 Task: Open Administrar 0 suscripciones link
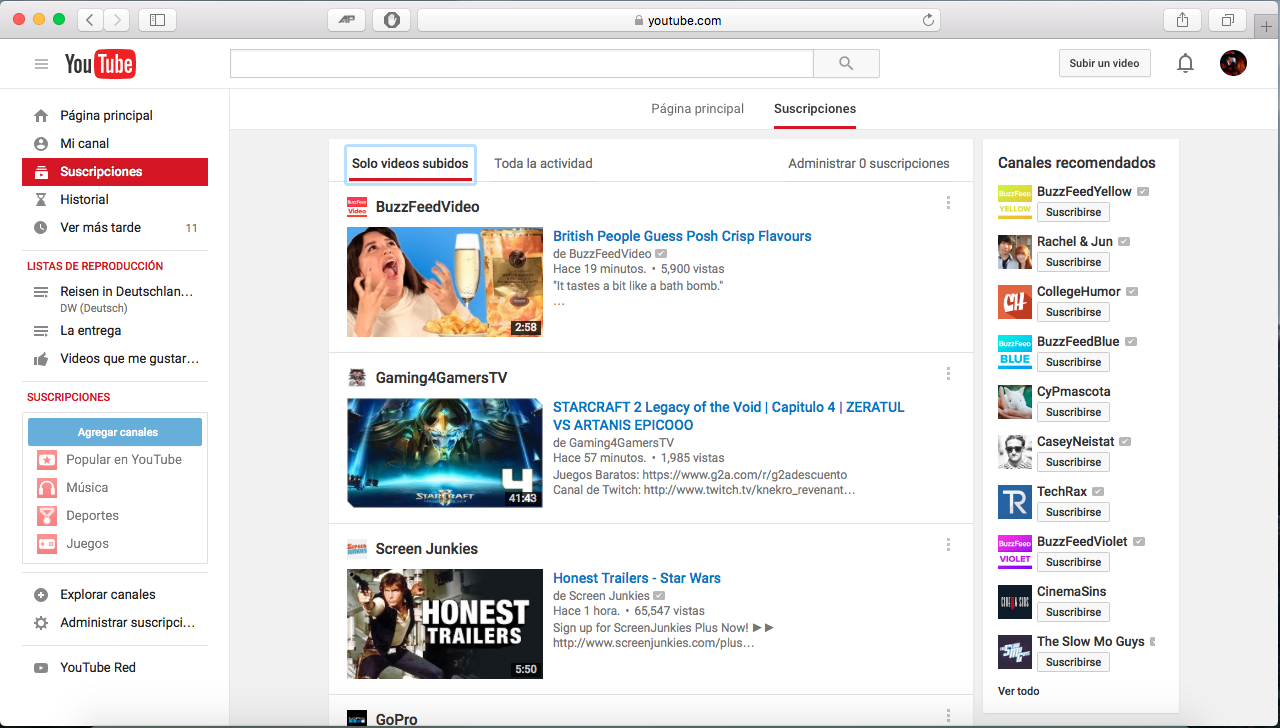point(869,164)
